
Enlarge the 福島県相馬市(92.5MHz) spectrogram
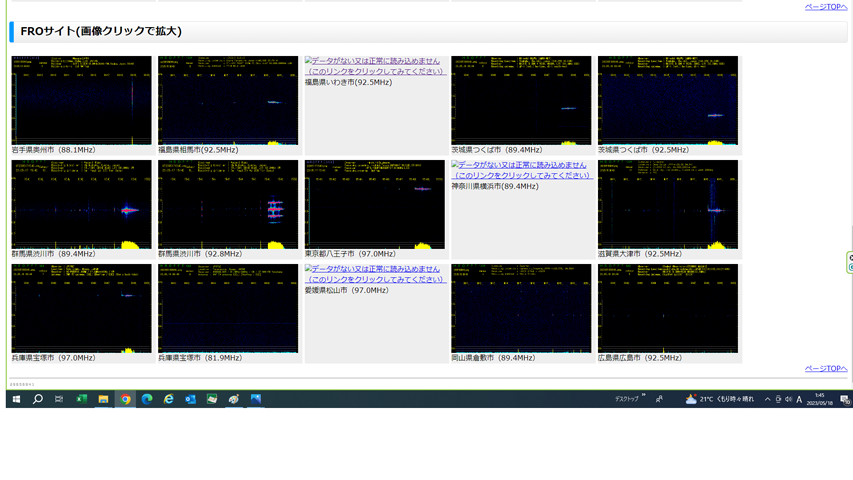pyautogui.click(x=228, y=100)
